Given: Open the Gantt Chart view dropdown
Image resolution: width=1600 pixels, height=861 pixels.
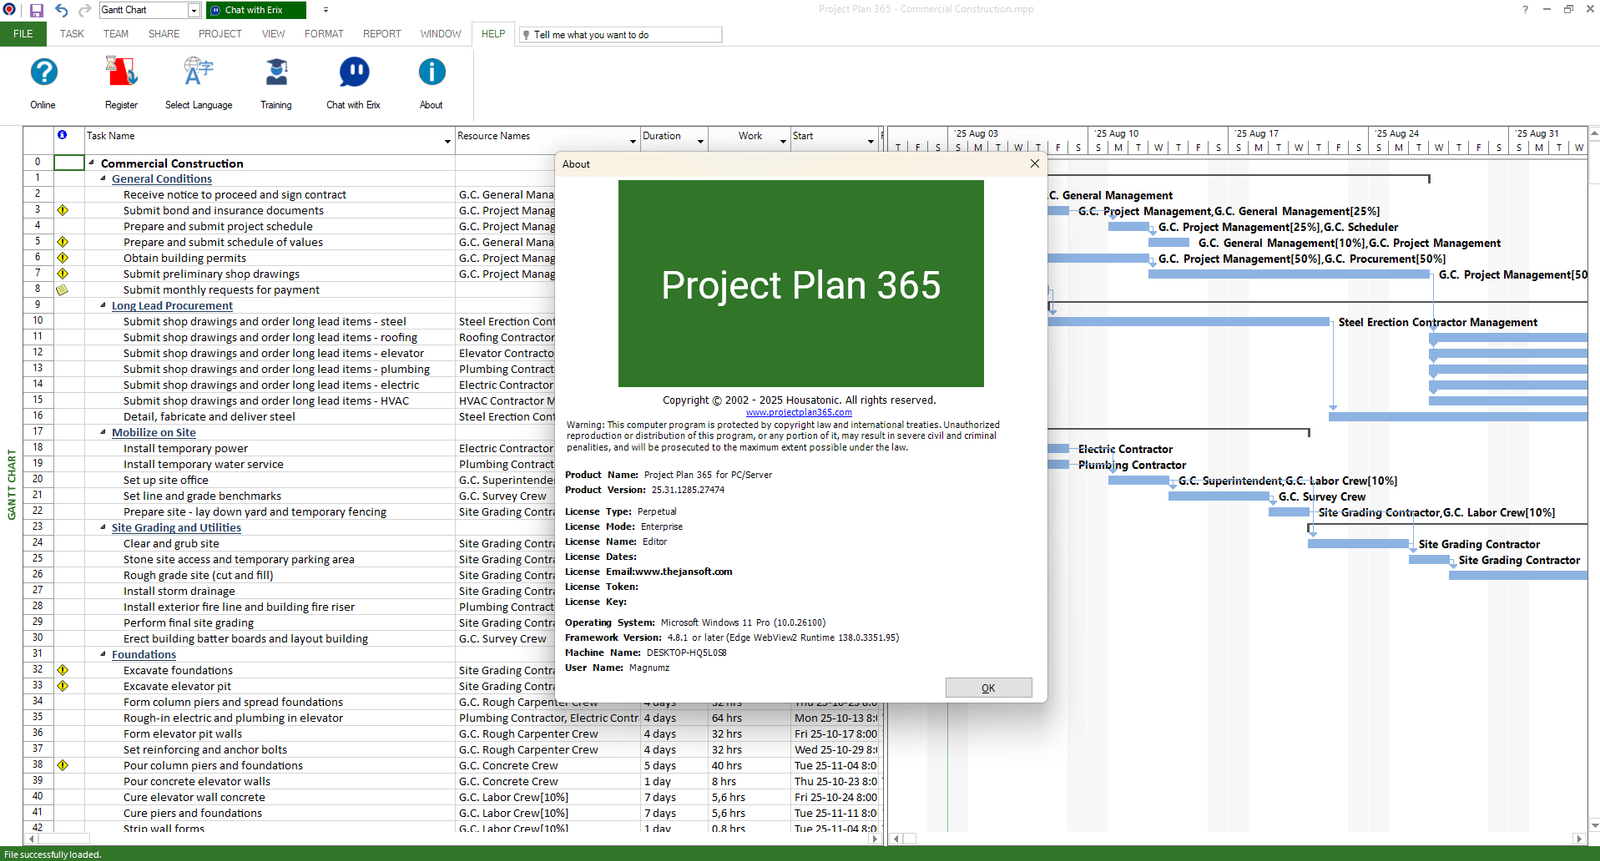Looking at the screenshot, I should point(194,10).
